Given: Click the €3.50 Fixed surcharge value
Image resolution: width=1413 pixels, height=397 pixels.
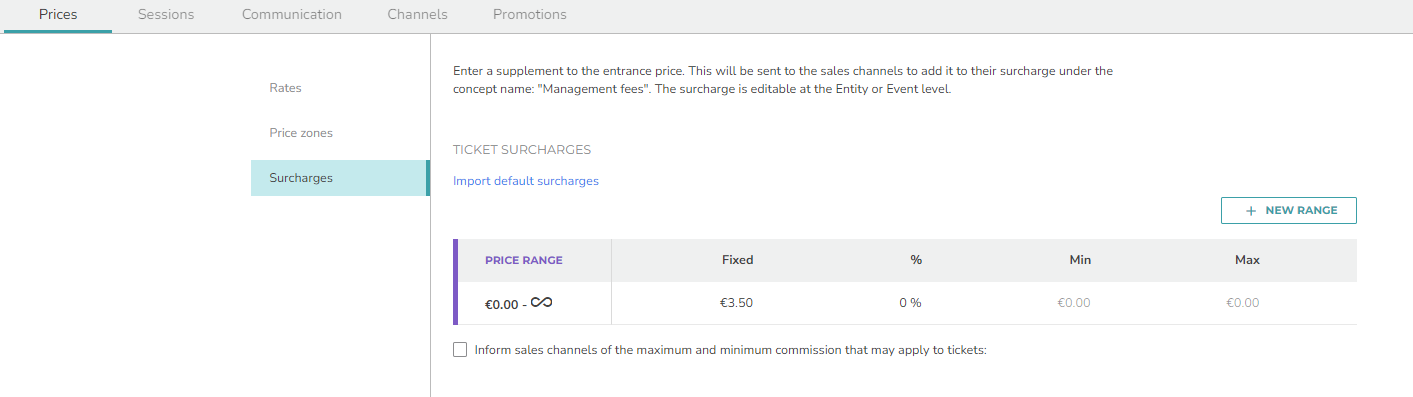Looking at the screenshot, I should 737,303.
